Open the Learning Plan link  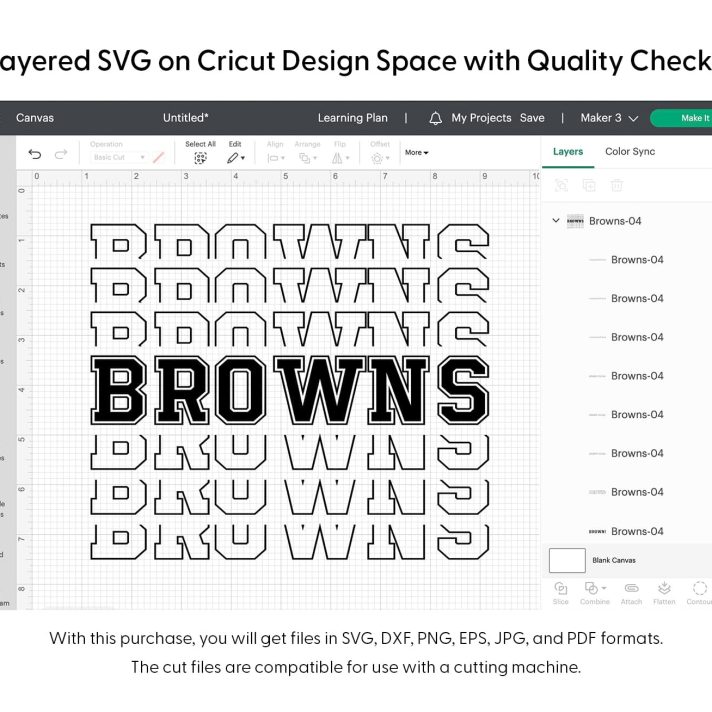coord(352,118)
